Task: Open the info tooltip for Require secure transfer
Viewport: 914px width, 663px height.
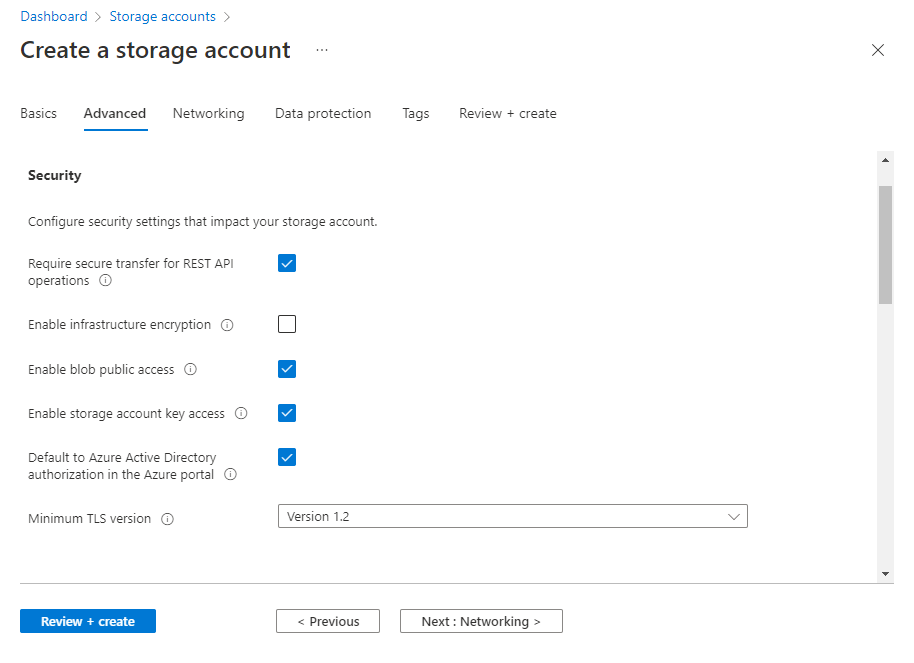Action: click(105, 281)
